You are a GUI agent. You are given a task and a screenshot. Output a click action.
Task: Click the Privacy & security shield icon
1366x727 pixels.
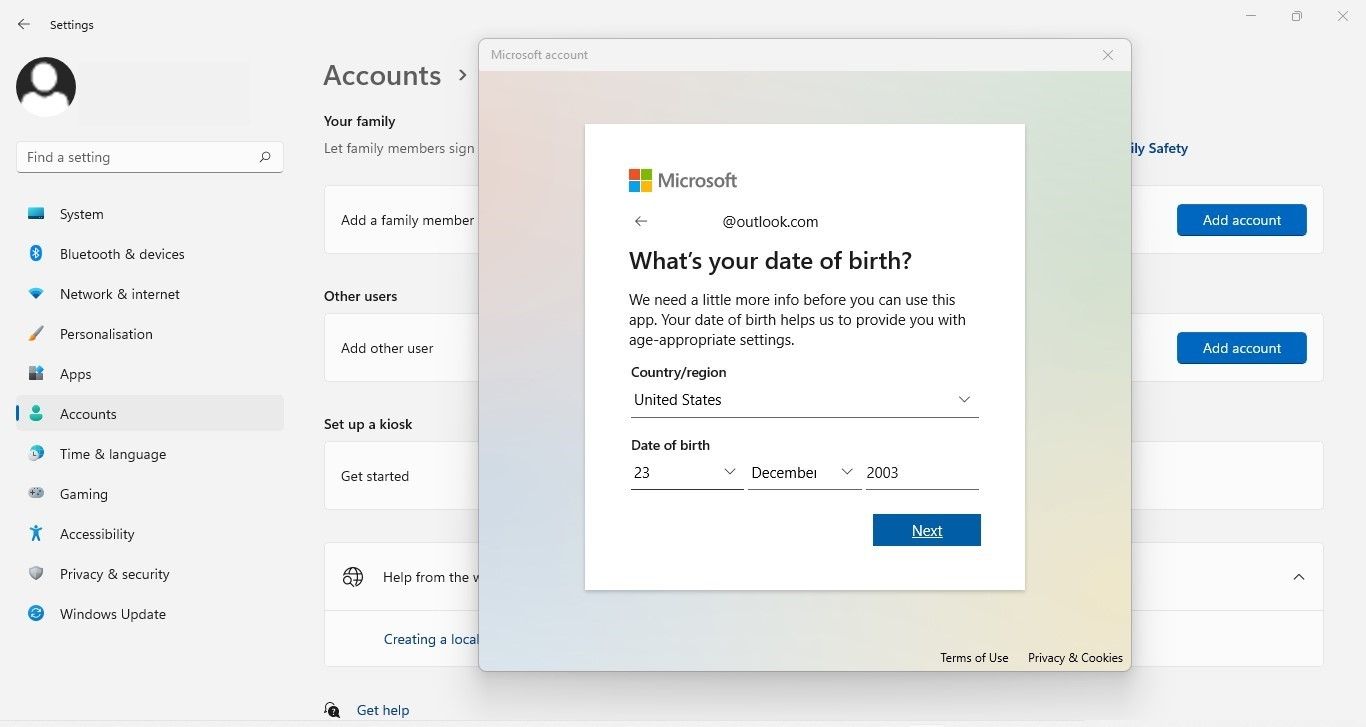click(x=36, y=574)
